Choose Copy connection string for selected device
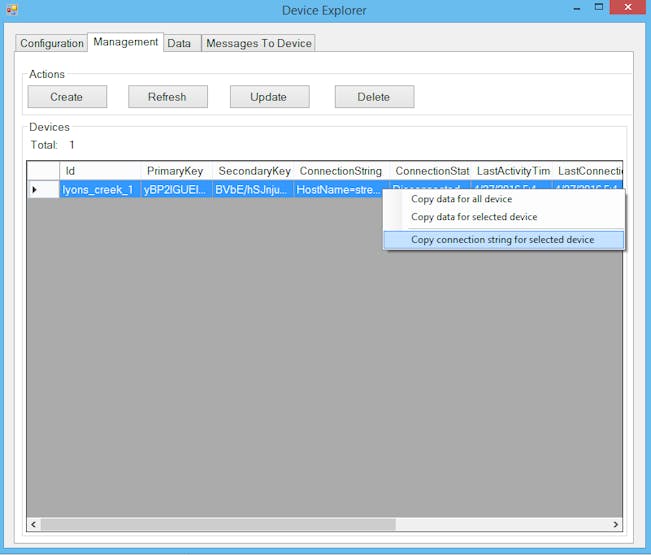Screen dimensions: 651x555 [504, 240]
